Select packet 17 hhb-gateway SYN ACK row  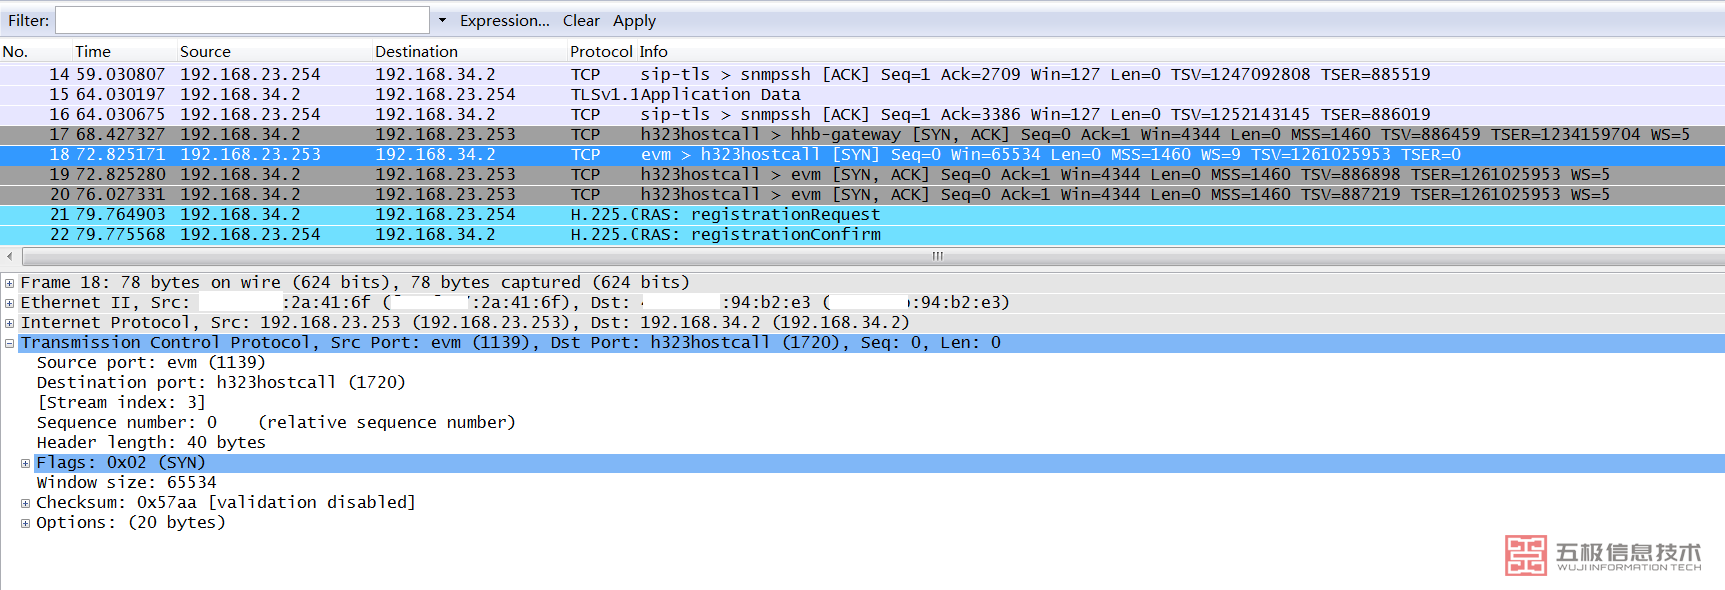(x=862, y=134)
